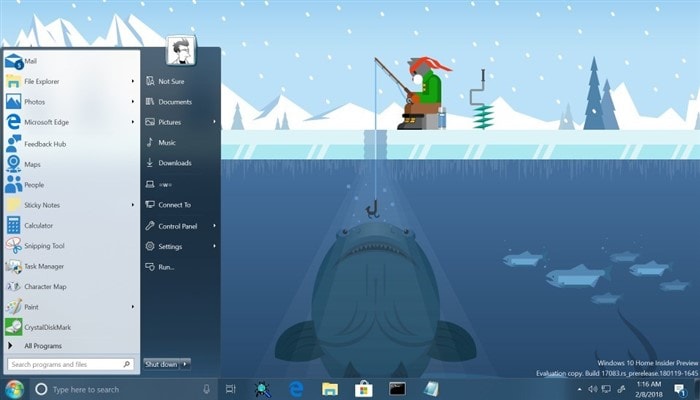700x400 pixels.
Task: Expand the File Explorer jump list arrow
Action: [133, 81]
